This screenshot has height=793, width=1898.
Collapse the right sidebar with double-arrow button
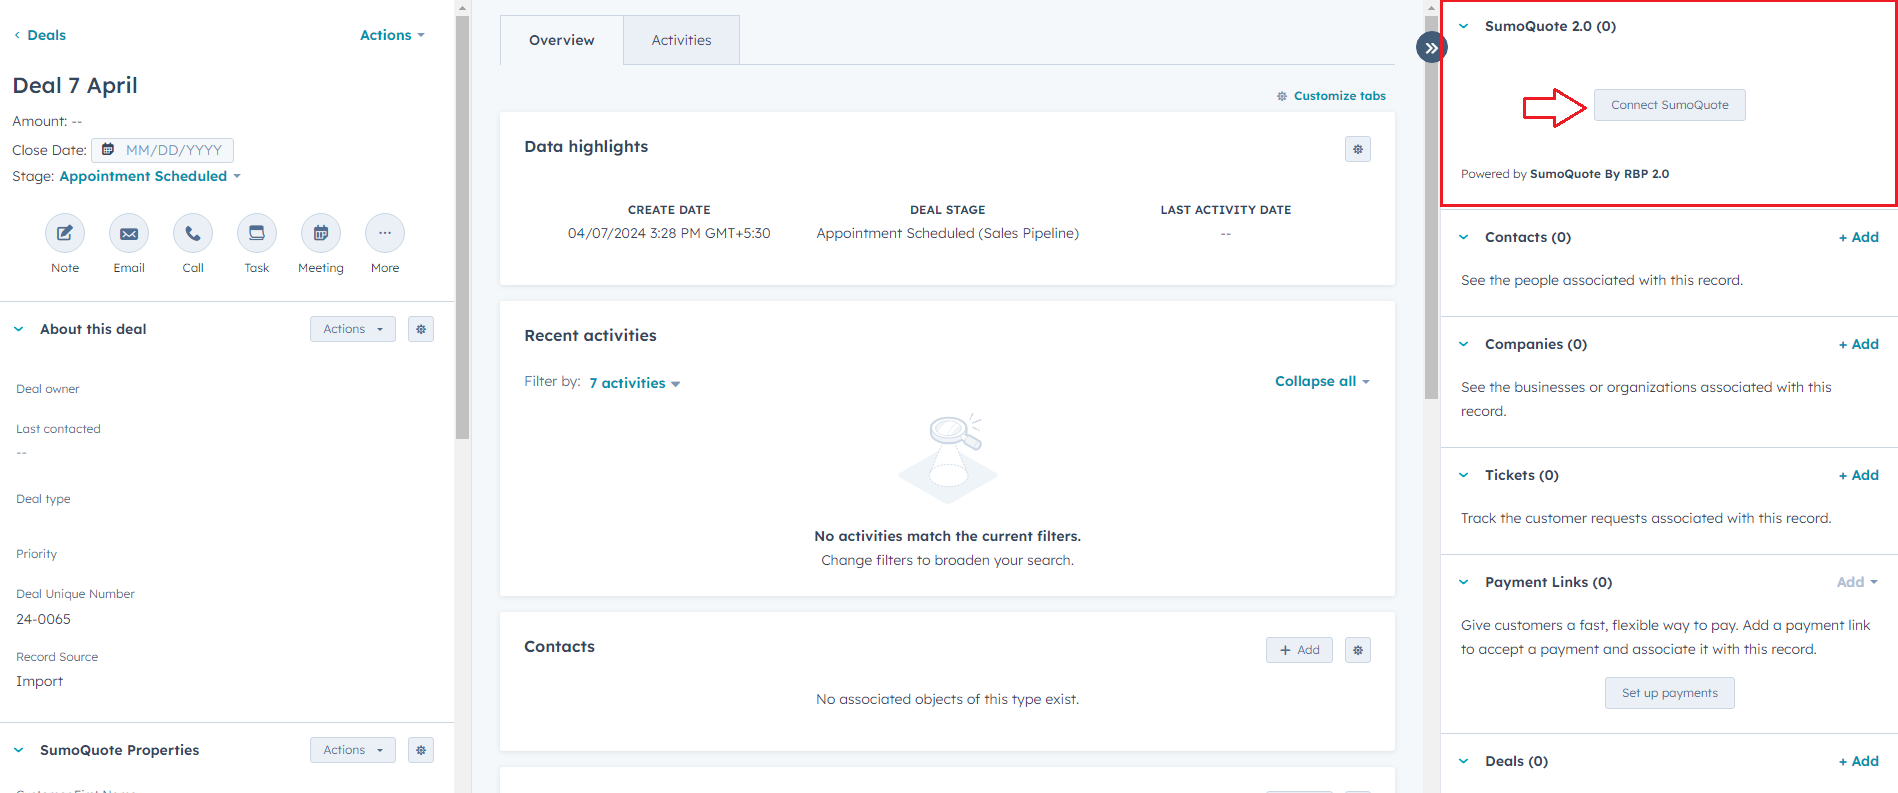(x=1432, y=47)
